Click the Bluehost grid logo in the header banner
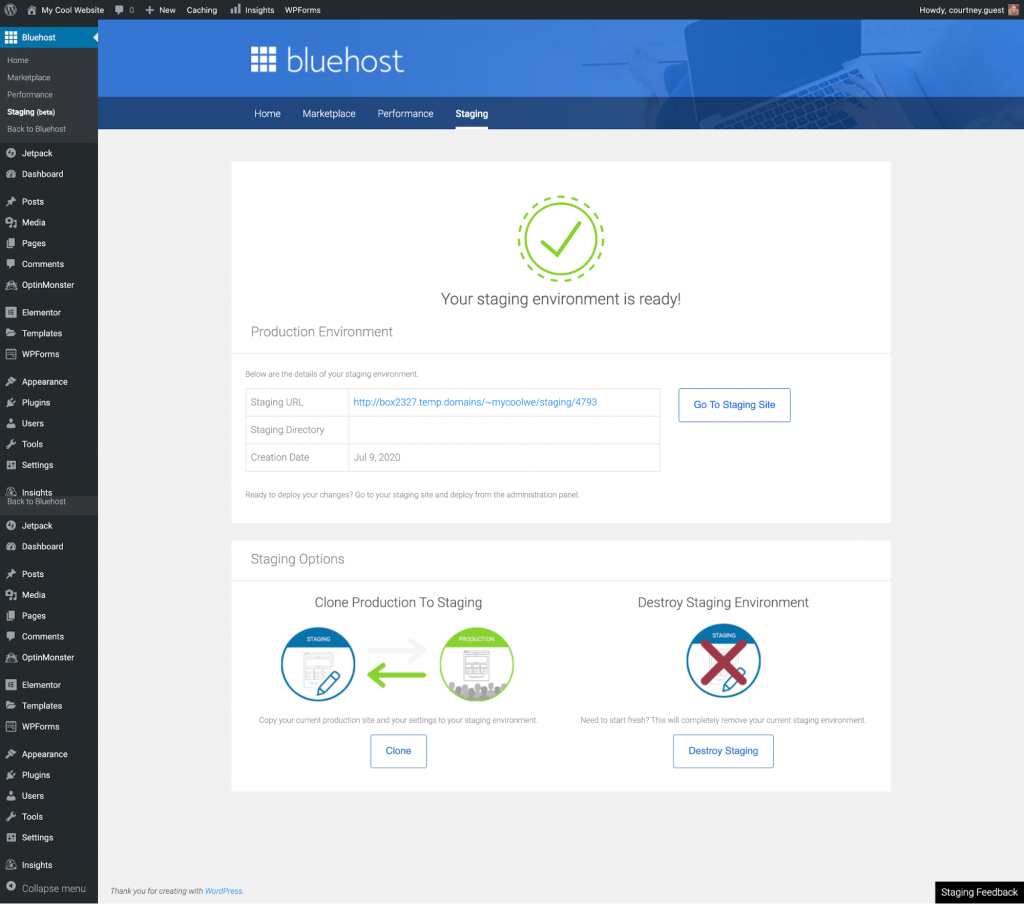Screen dimensions: 1024x904 tap(263, 60)
